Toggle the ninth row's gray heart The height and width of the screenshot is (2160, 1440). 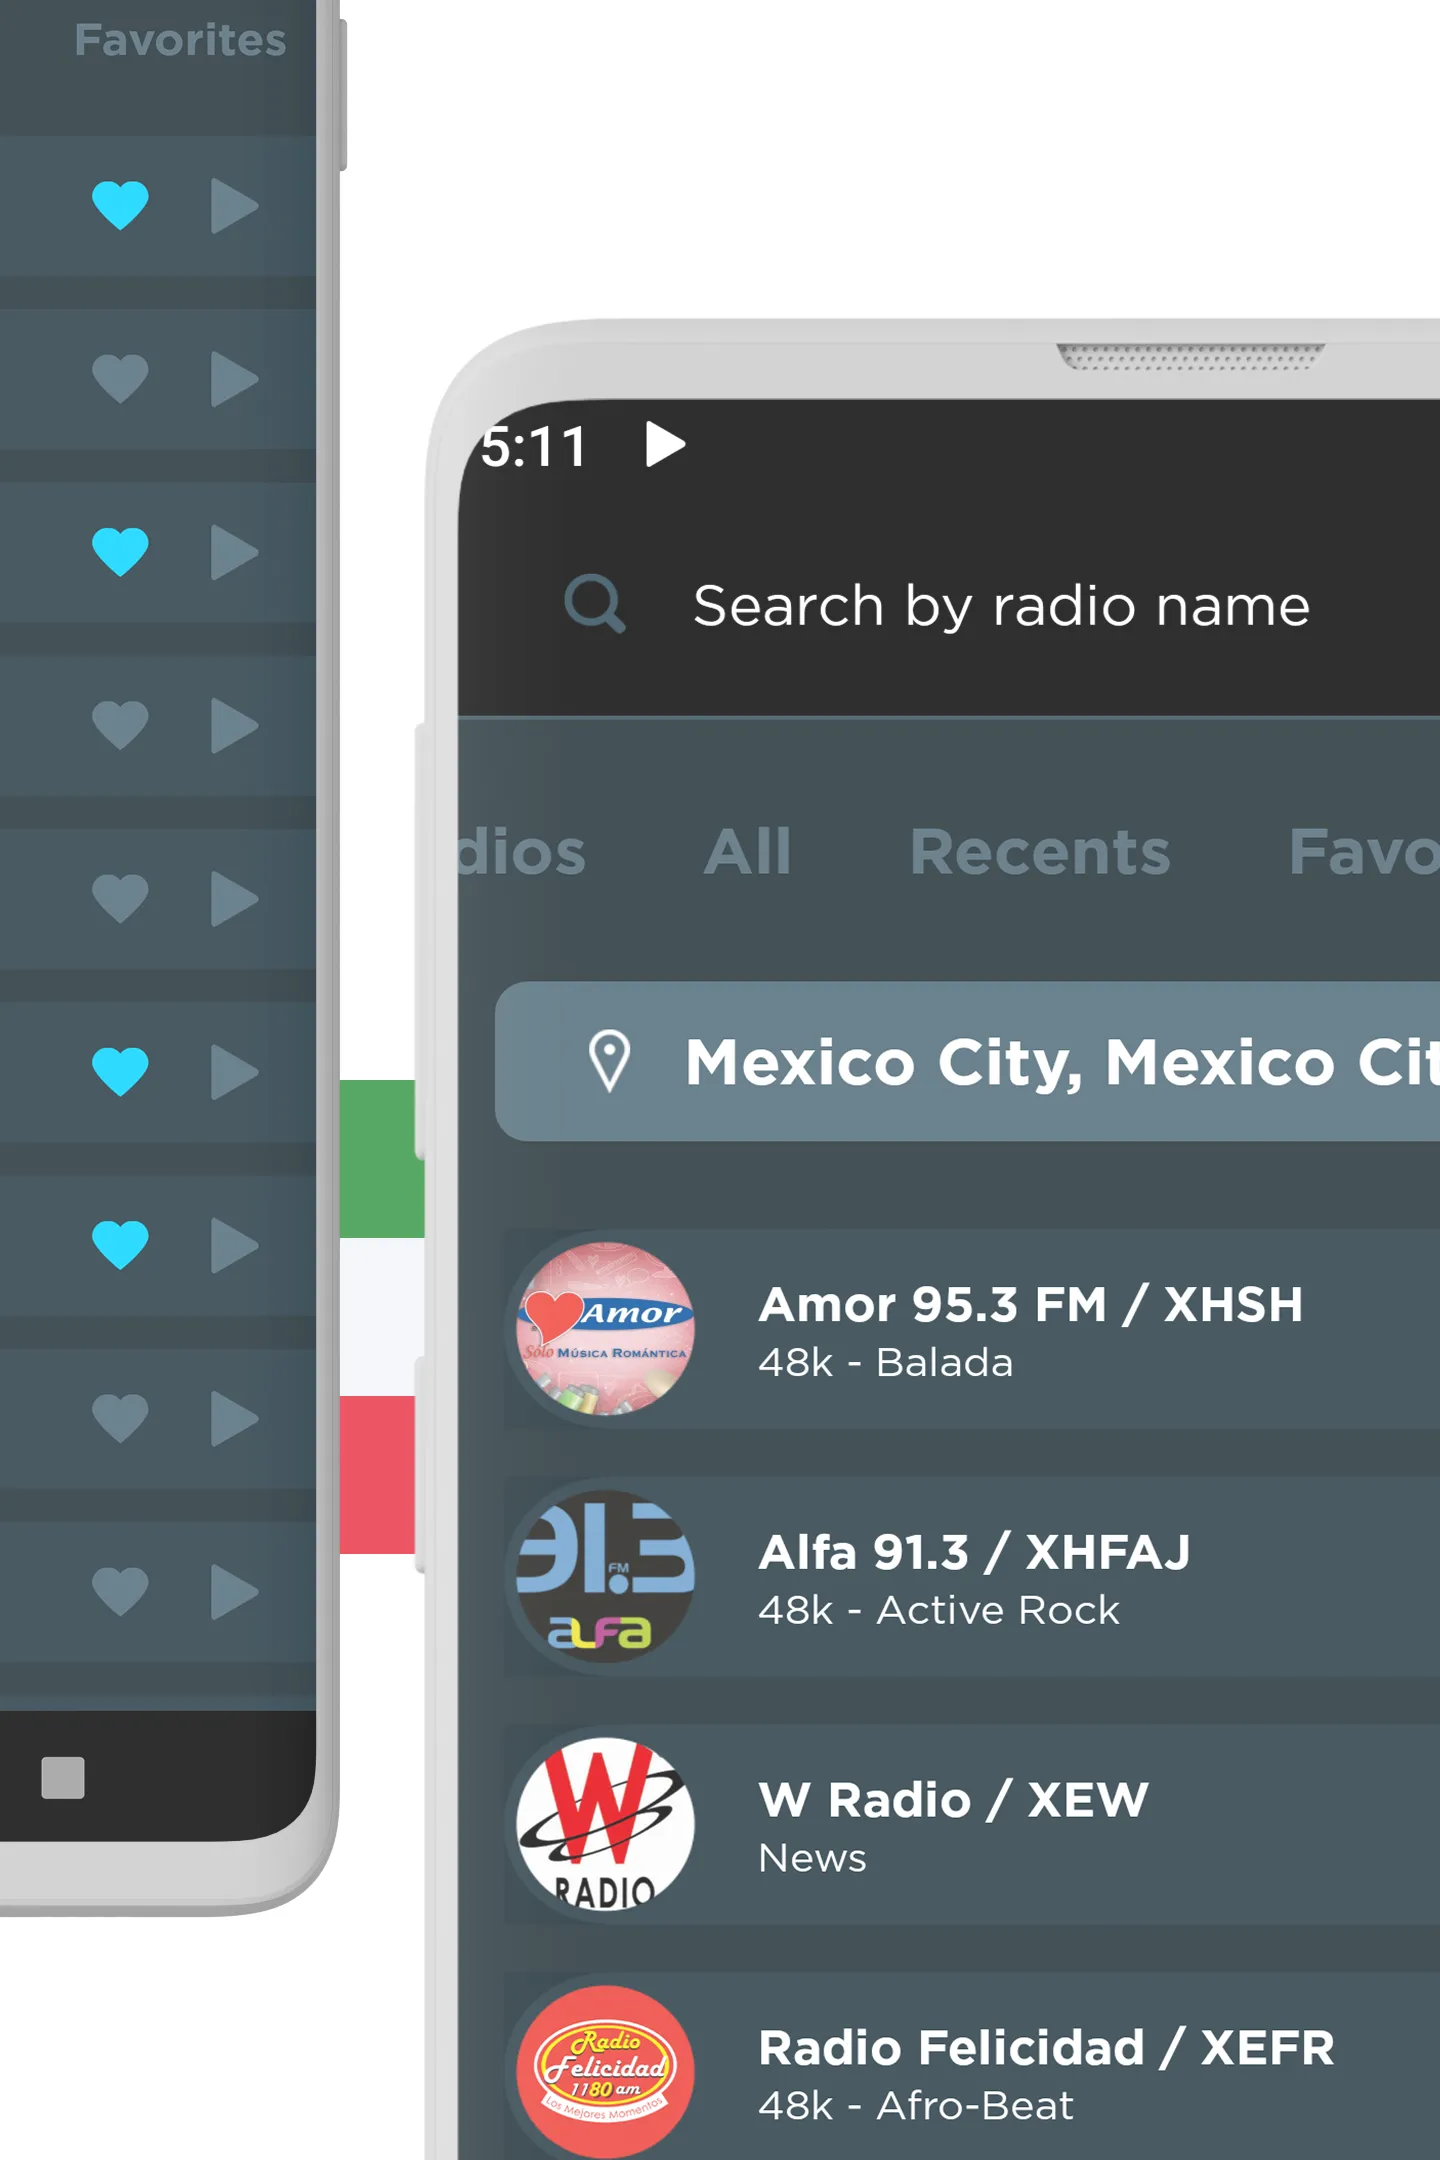pyautogui.click(x=120, y=1590)
